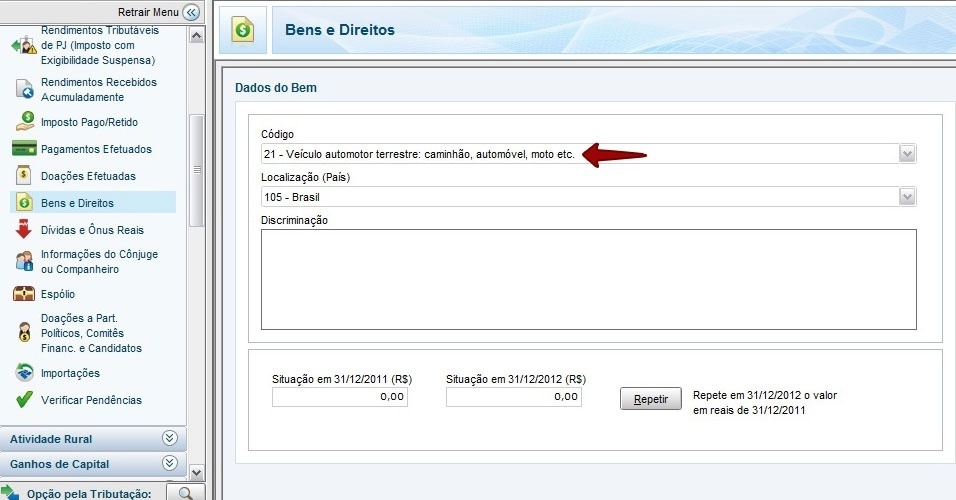This screenshot has width=956, height=500.
Task: Click the magnifier button beside Opção pela Tributação
Action: pos(185,493)
